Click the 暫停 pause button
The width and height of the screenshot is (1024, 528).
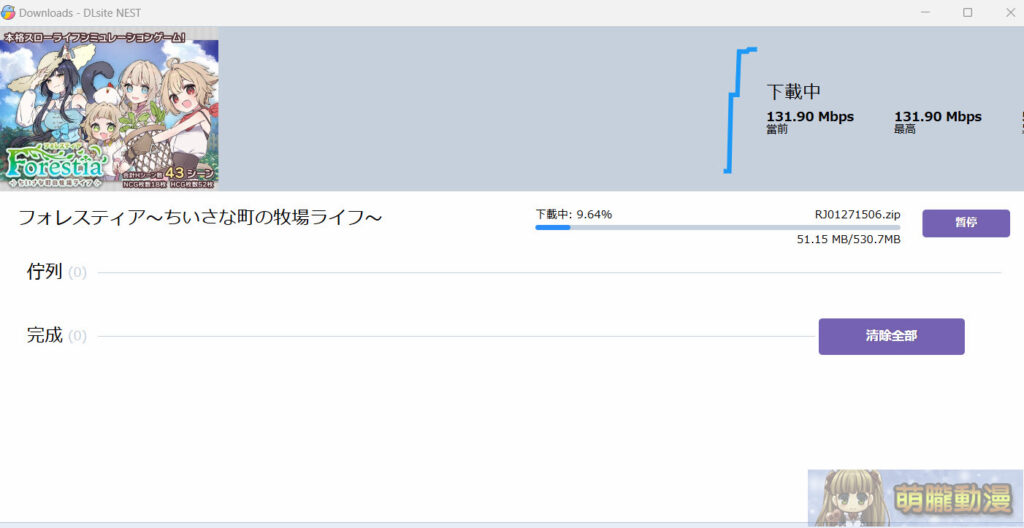(x=966, y=223)
